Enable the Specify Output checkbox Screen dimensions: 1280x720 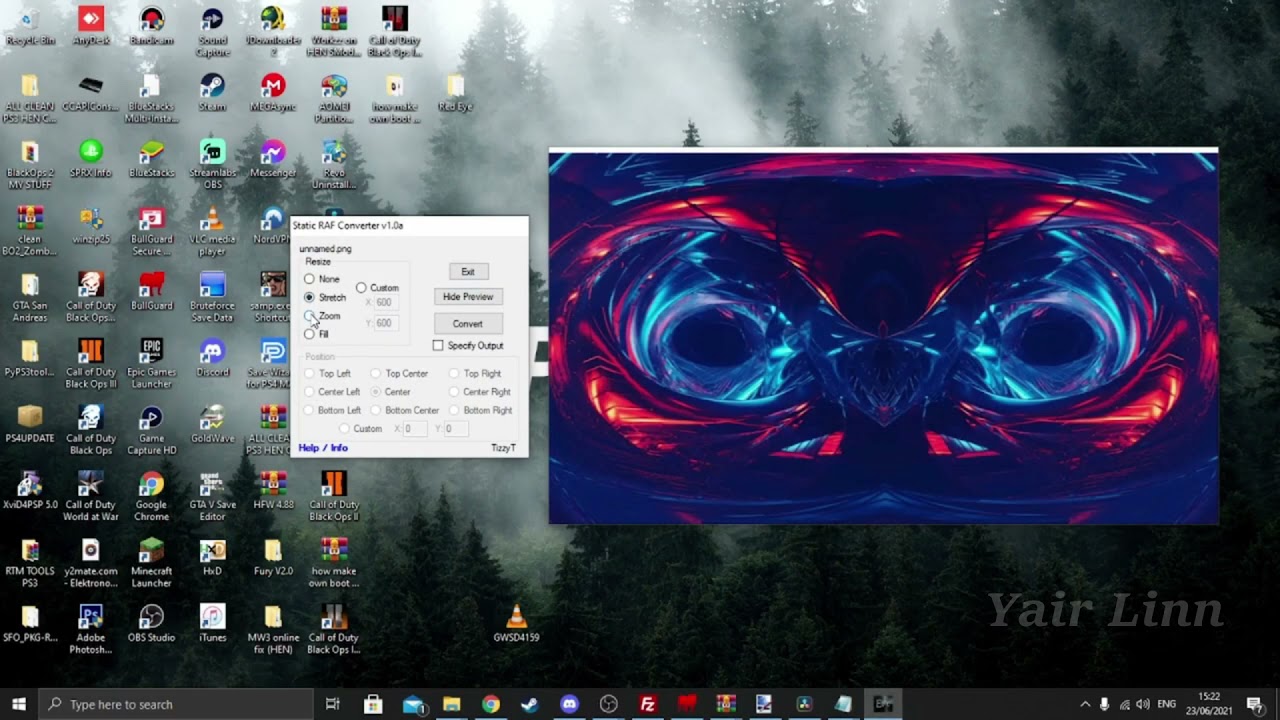[x=468, y=346]
